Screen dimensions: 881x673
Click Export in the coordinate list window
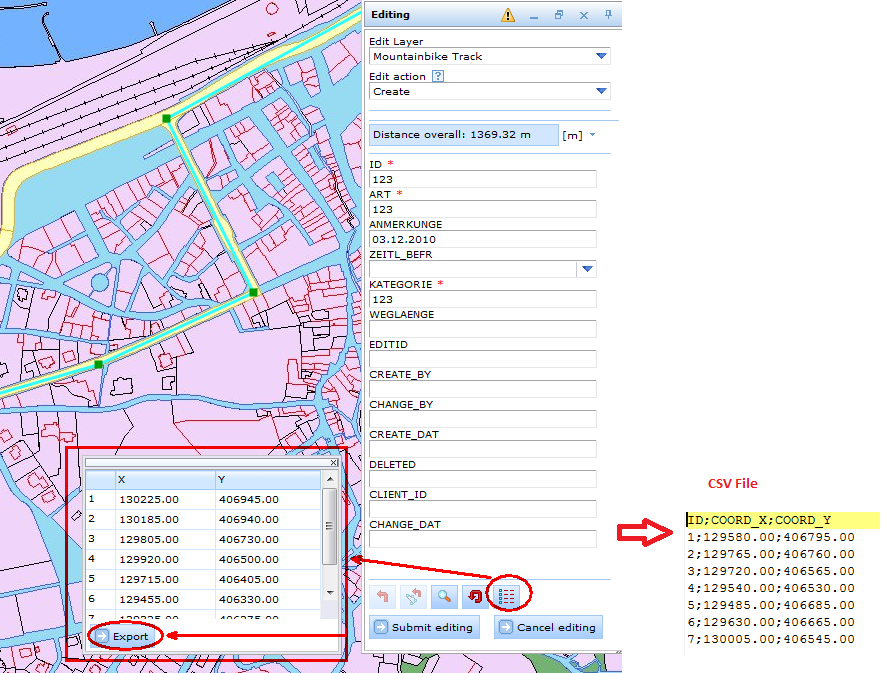click(x=122, y=636)
